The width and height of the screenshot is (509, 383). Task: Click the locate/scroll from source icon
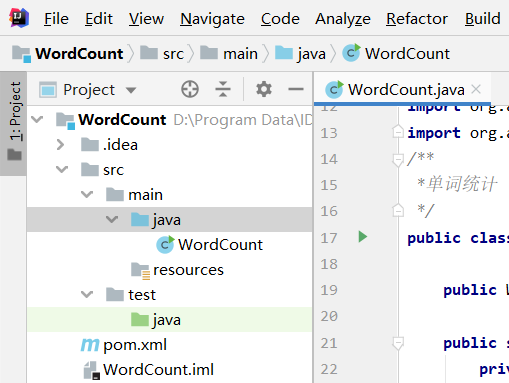190,89
